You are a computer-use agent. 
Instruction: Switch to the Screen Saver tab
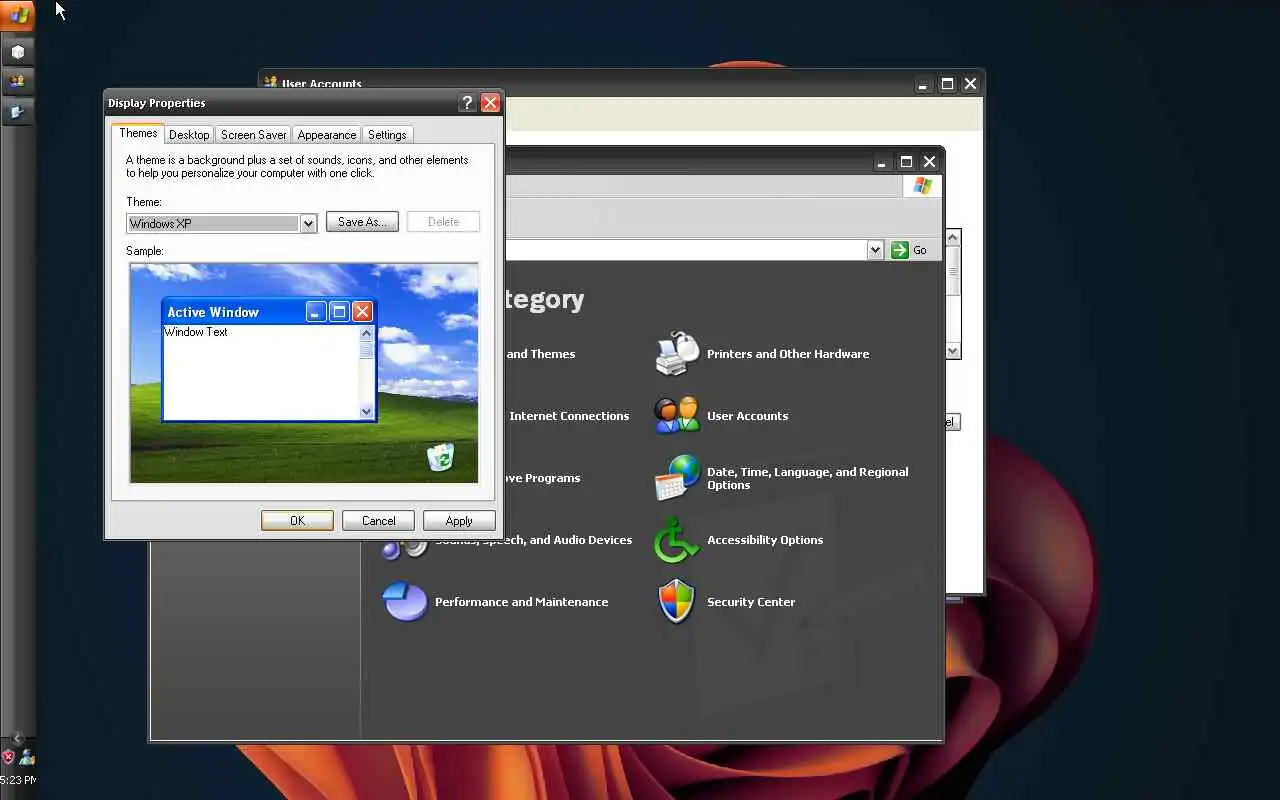point(254,135)
